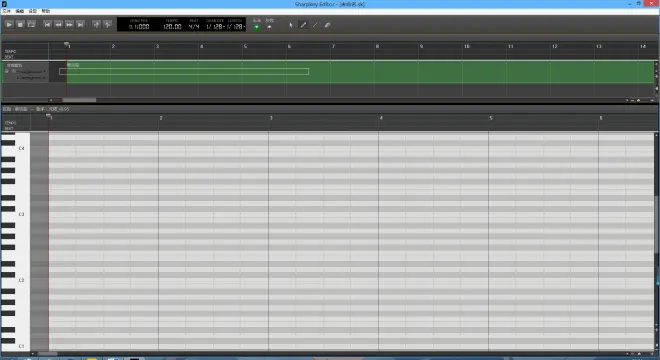Click the clip name label on green region
The width and height of the screenshot is (660, 360).
(x=73, y=65)
